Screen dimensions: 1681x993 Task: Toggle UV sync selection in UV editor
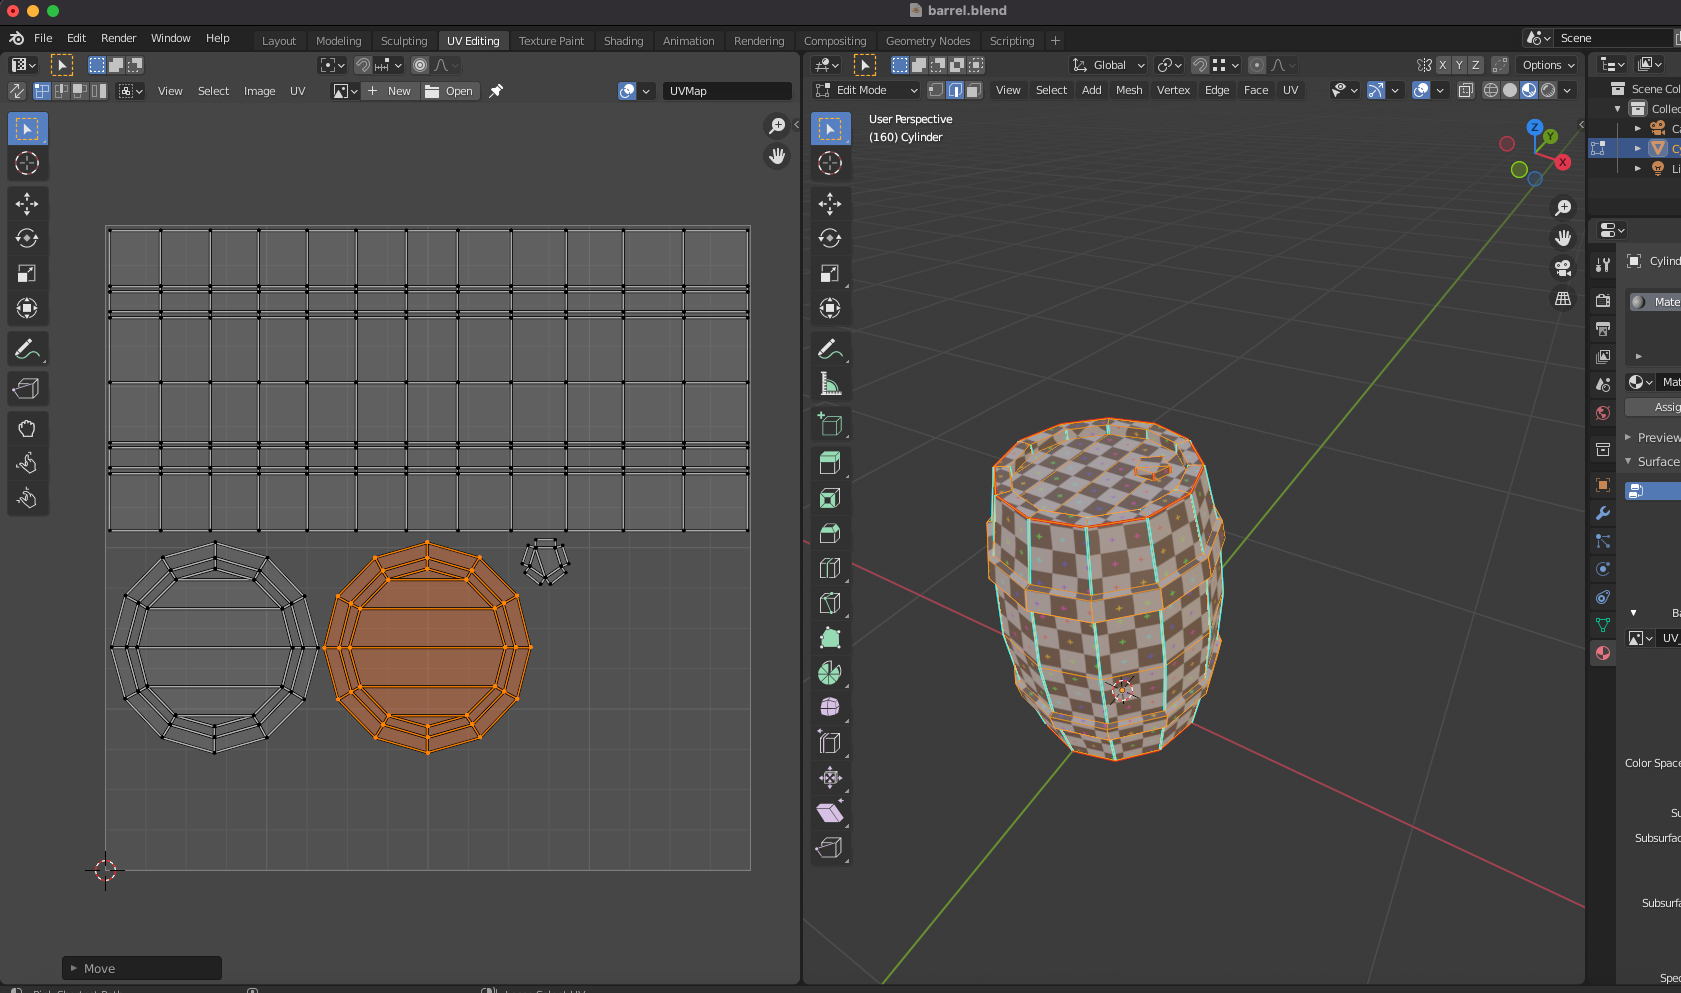(17, 91)
